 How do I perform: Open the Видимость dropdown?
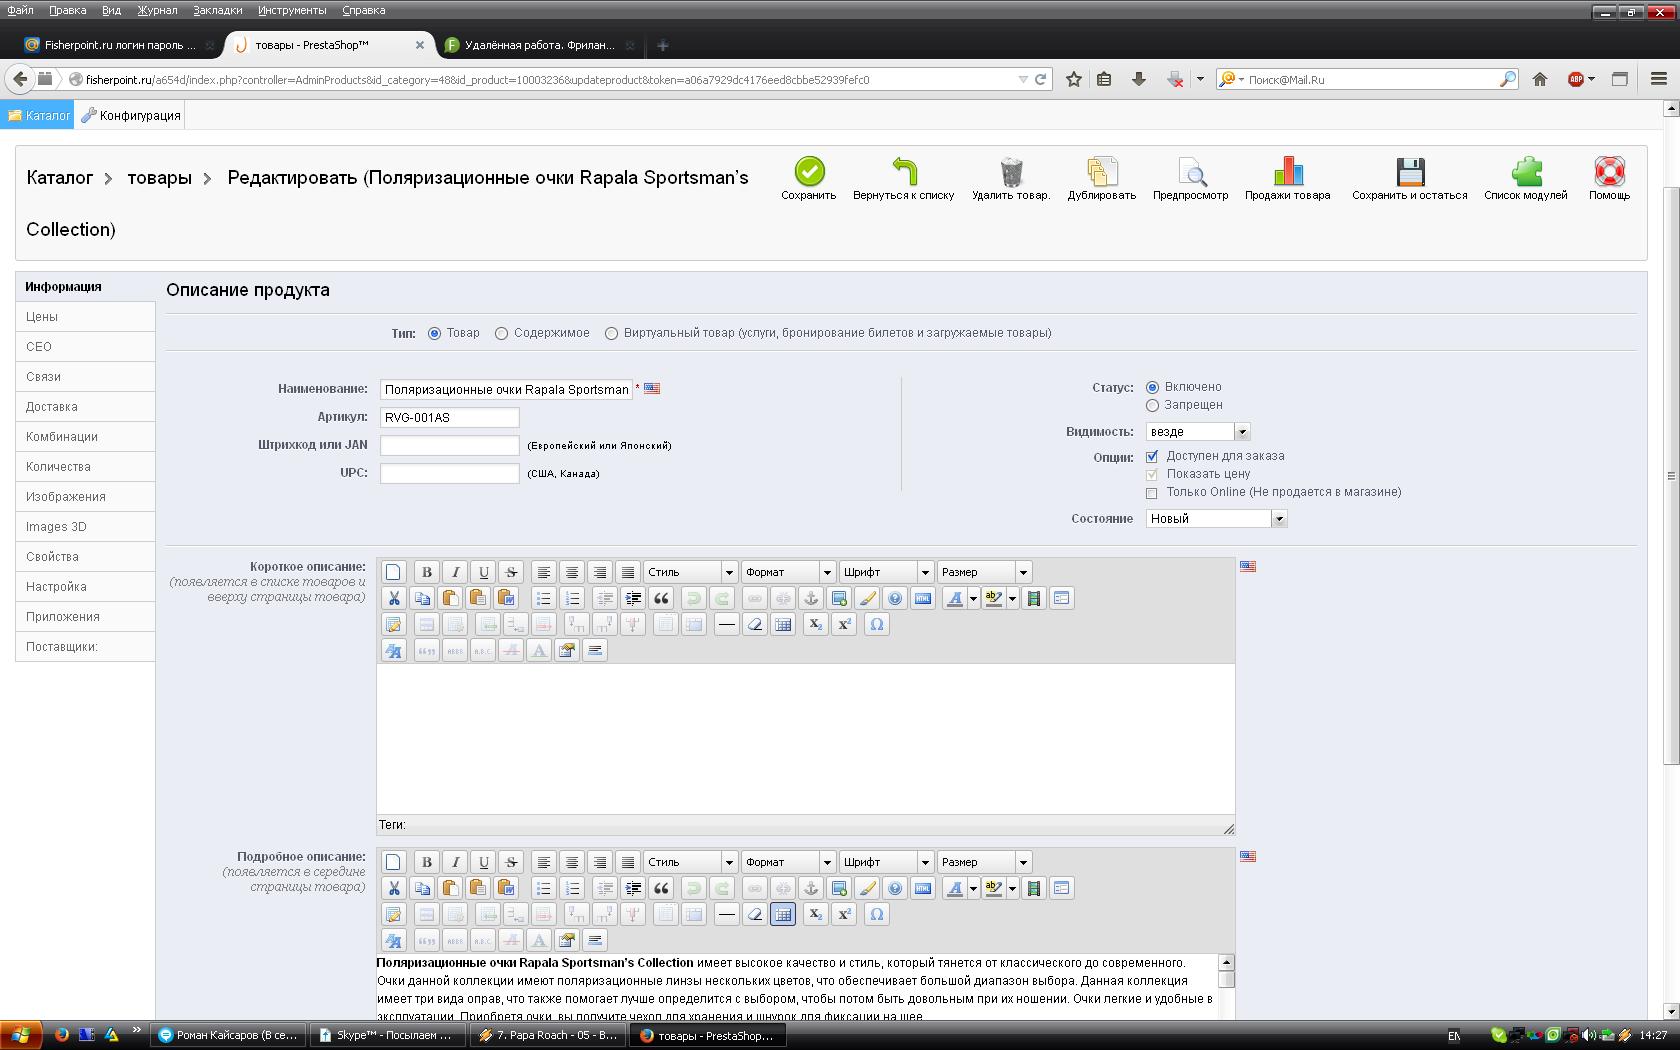[1198, 432]
